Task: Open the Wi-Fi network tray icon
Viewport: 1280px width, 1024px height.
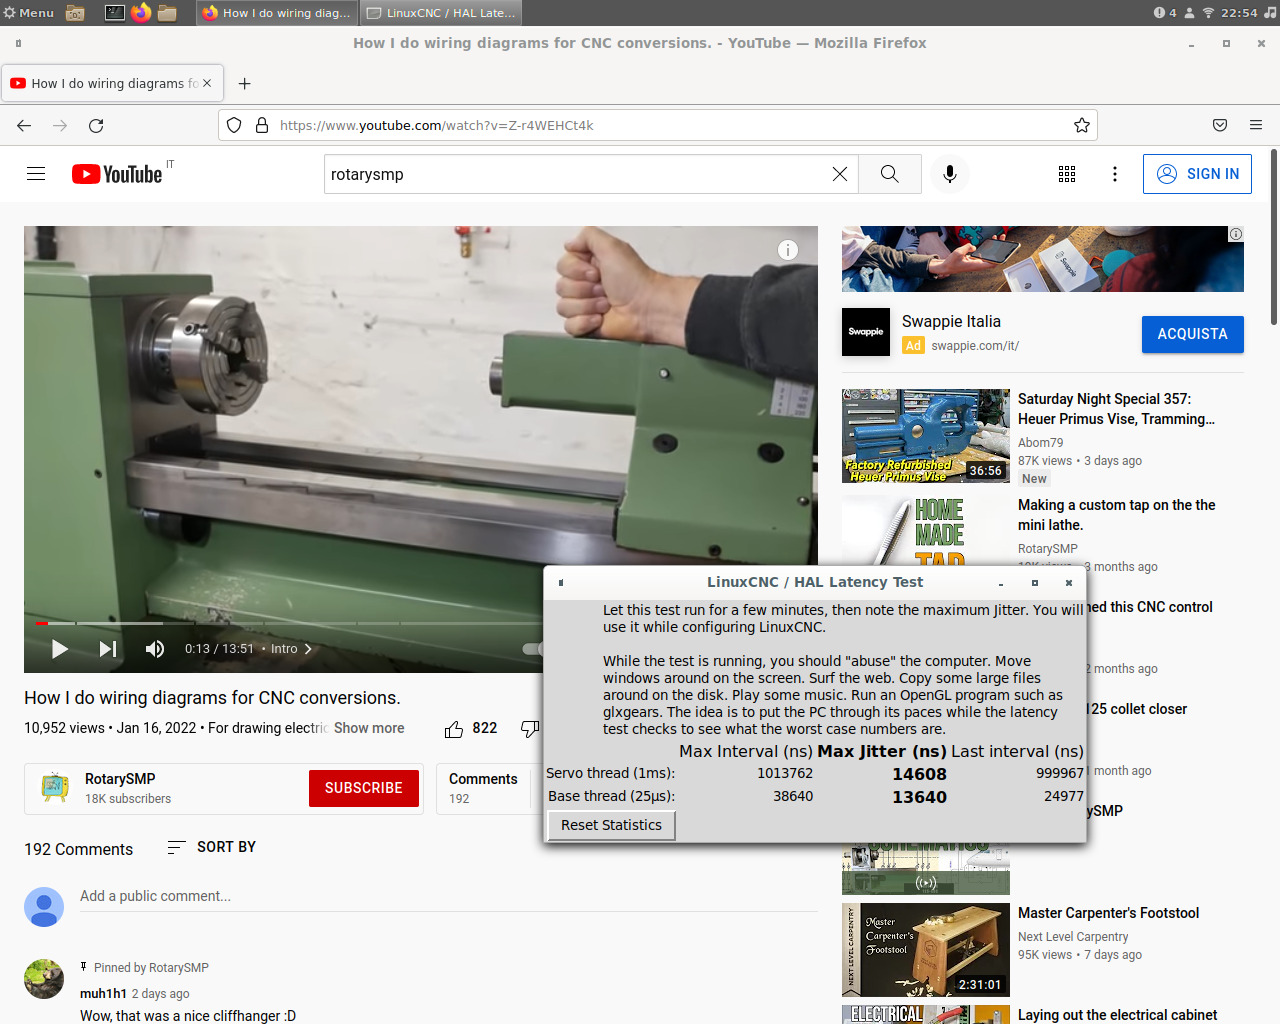Action: [x=1208, y=13]
